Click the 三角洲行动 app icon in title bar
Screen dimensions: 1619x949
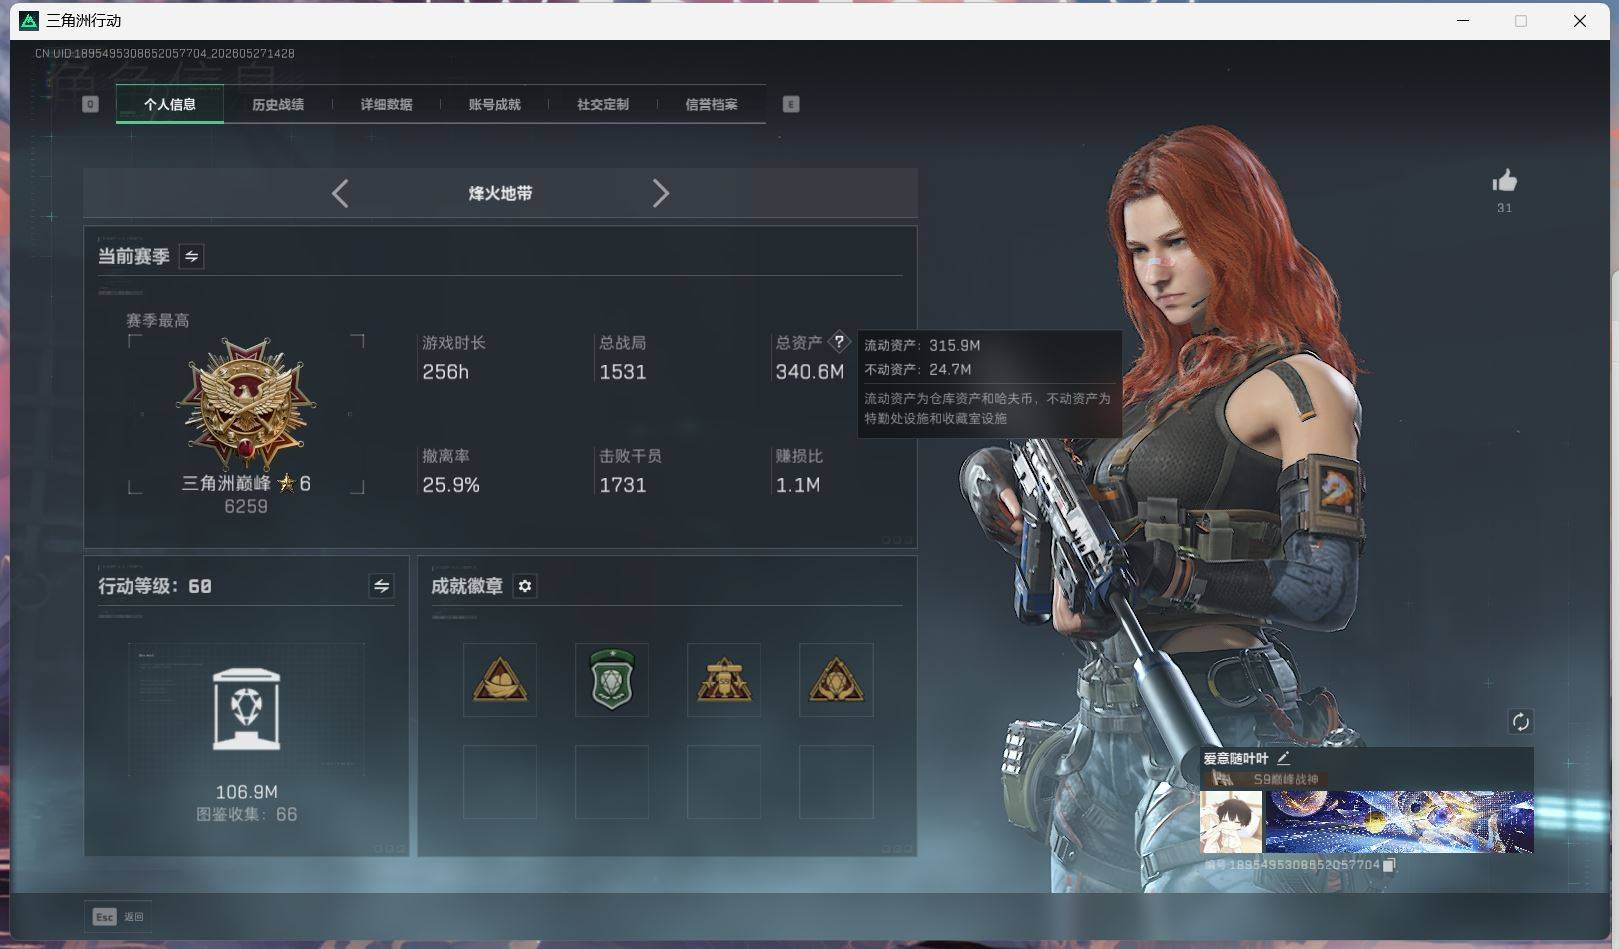tap(29, 21)
